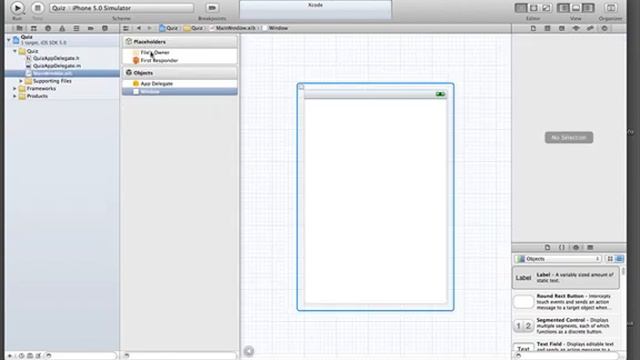
Task: Click Window in the jump bar
Action: click(x=275, y=28)
